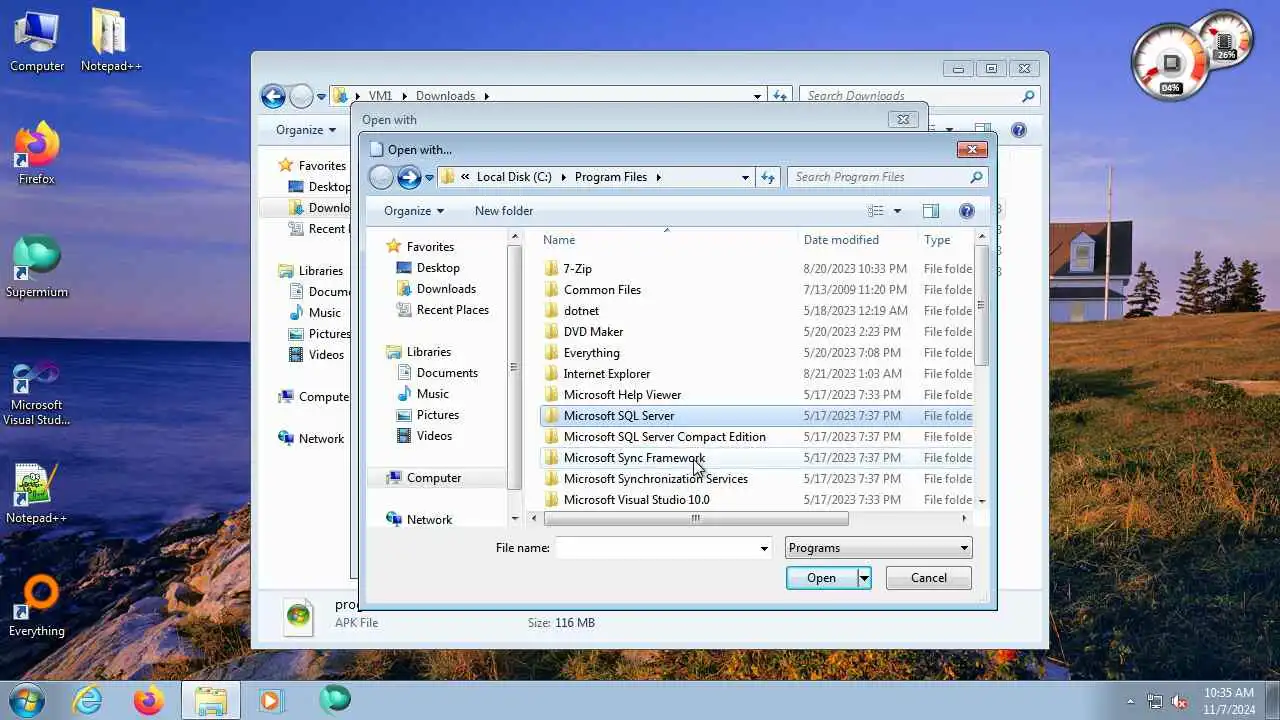The image size is (1280, 720).
Task: Expand the recent pages dropdown near Forward
Action: click(x=429, y=178)
